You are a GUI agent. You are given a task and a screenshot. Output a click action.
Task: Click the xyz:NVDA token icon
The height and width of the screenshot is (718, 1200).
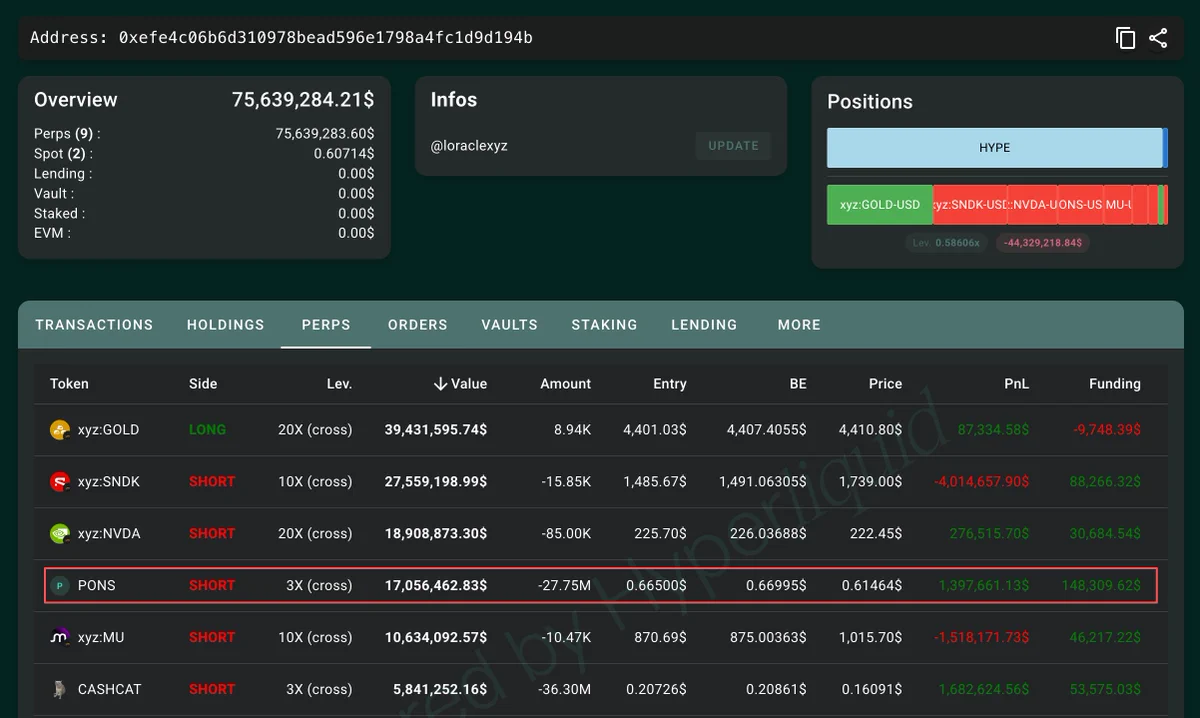pyautogui.click(x=60, y=534)
